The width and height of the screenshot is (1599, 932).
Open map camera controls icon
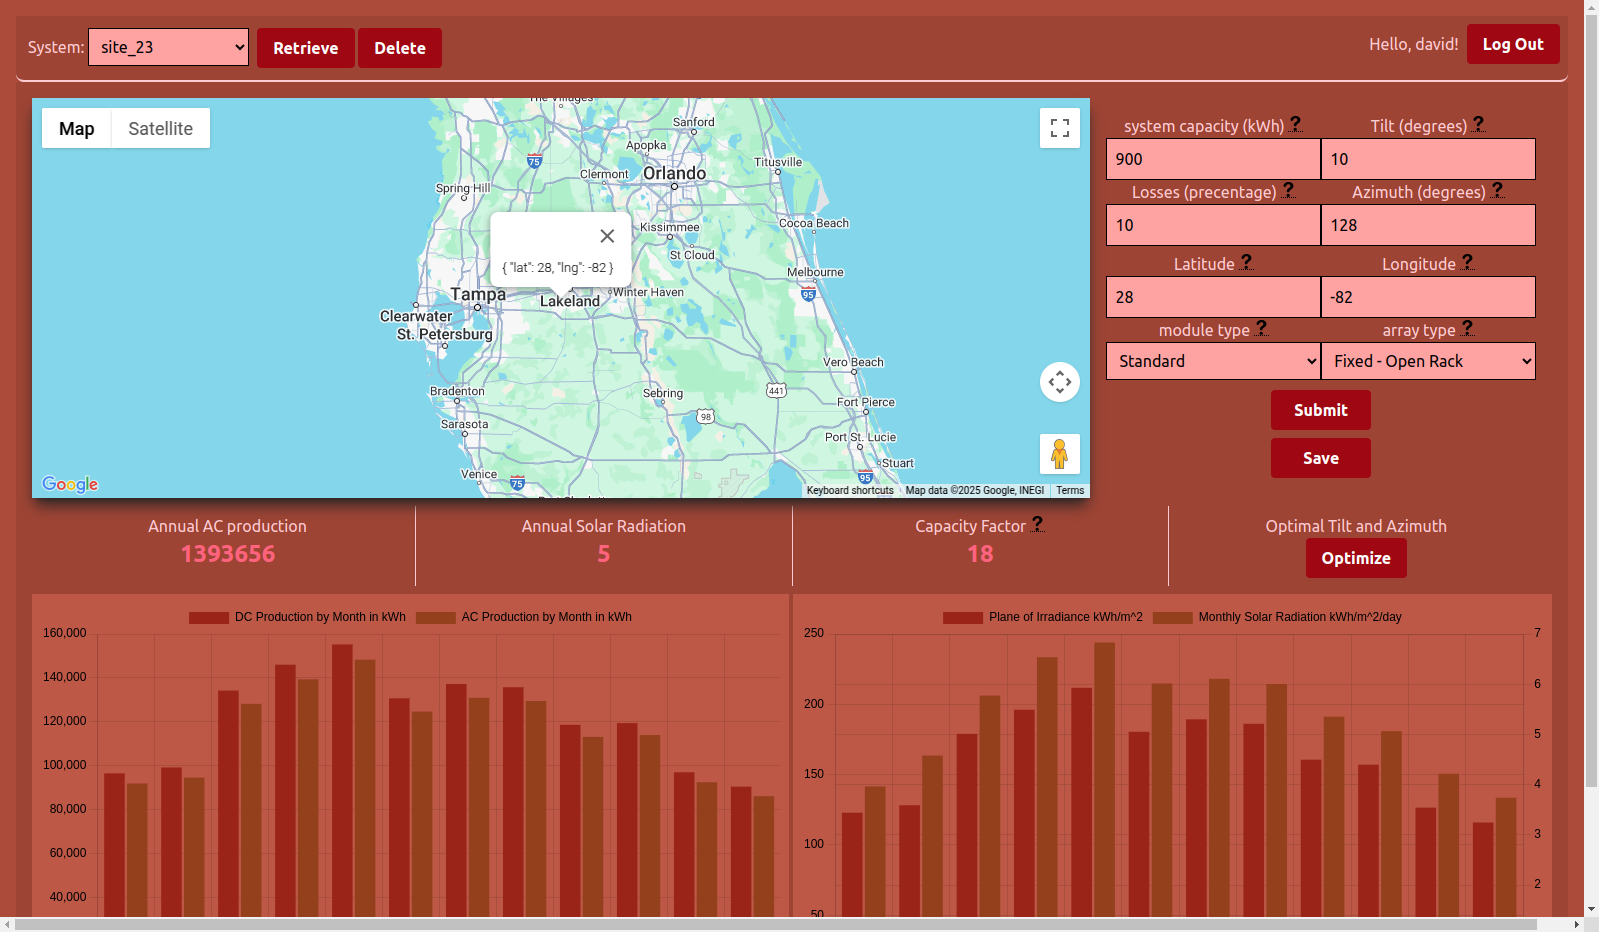pyautogui.click(x=1060, y=382)
